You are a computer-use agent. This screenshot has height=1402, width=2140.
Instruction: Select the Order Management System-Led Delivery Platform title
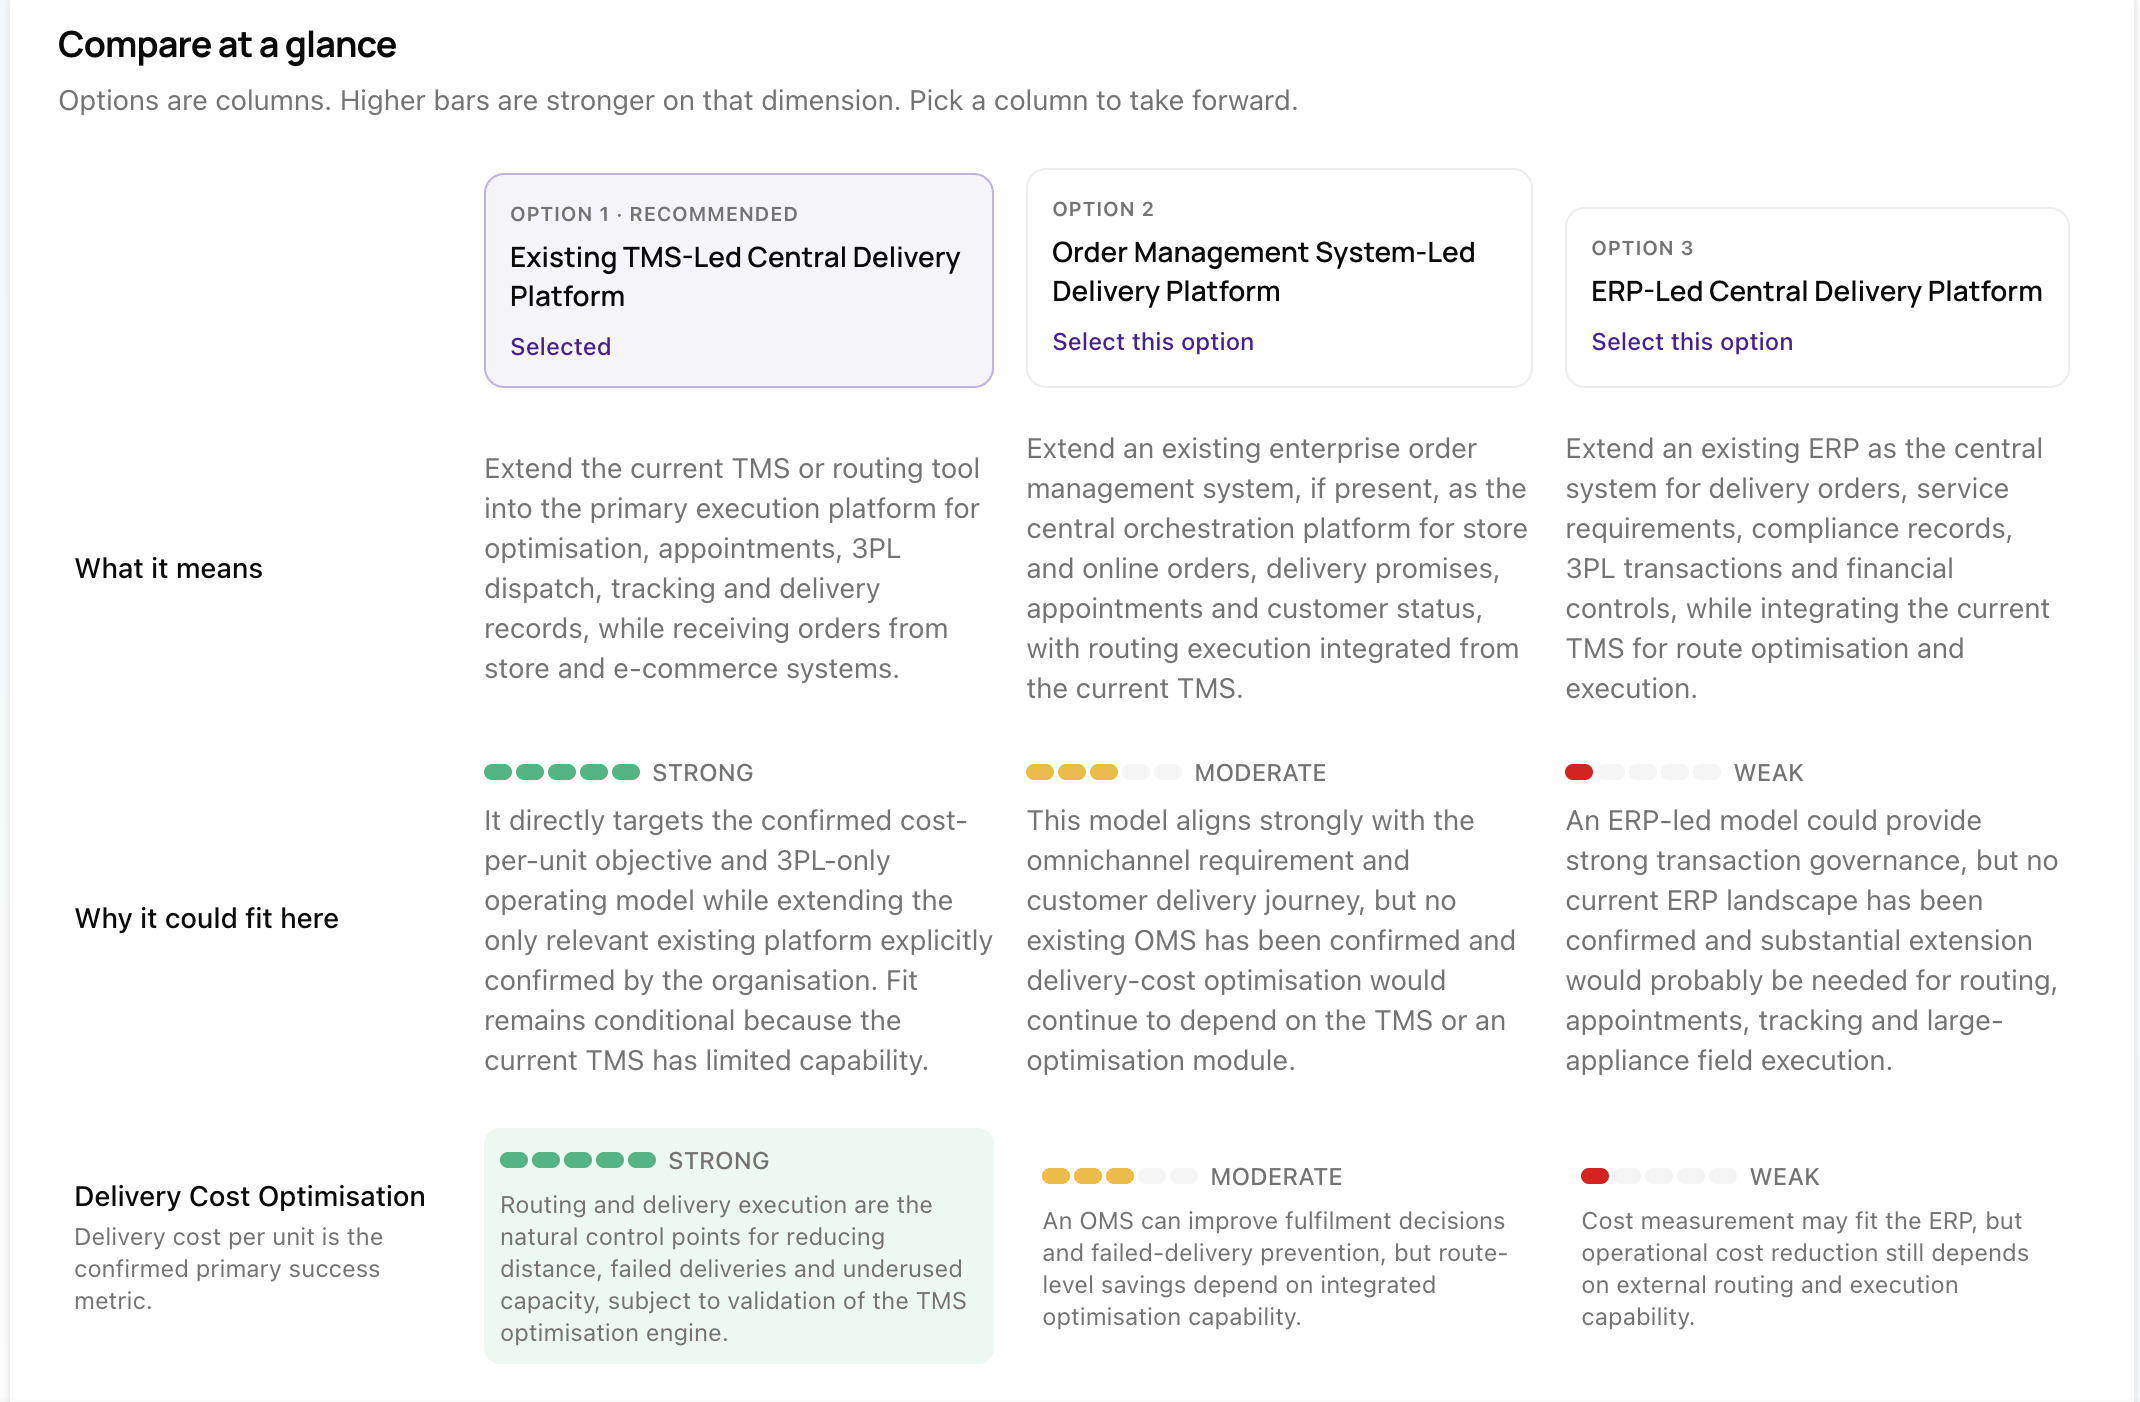click(1263, 272)
